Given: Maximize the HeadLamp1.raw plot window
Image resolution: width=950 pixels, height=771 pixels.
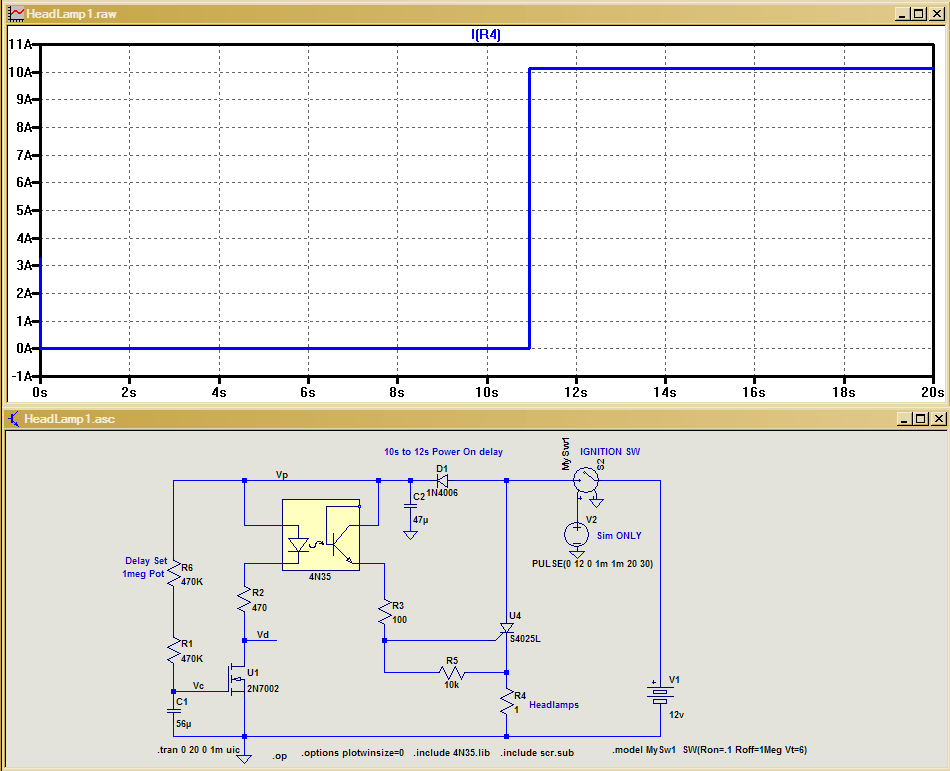Looking at the screenshot, I should (919, 14).
